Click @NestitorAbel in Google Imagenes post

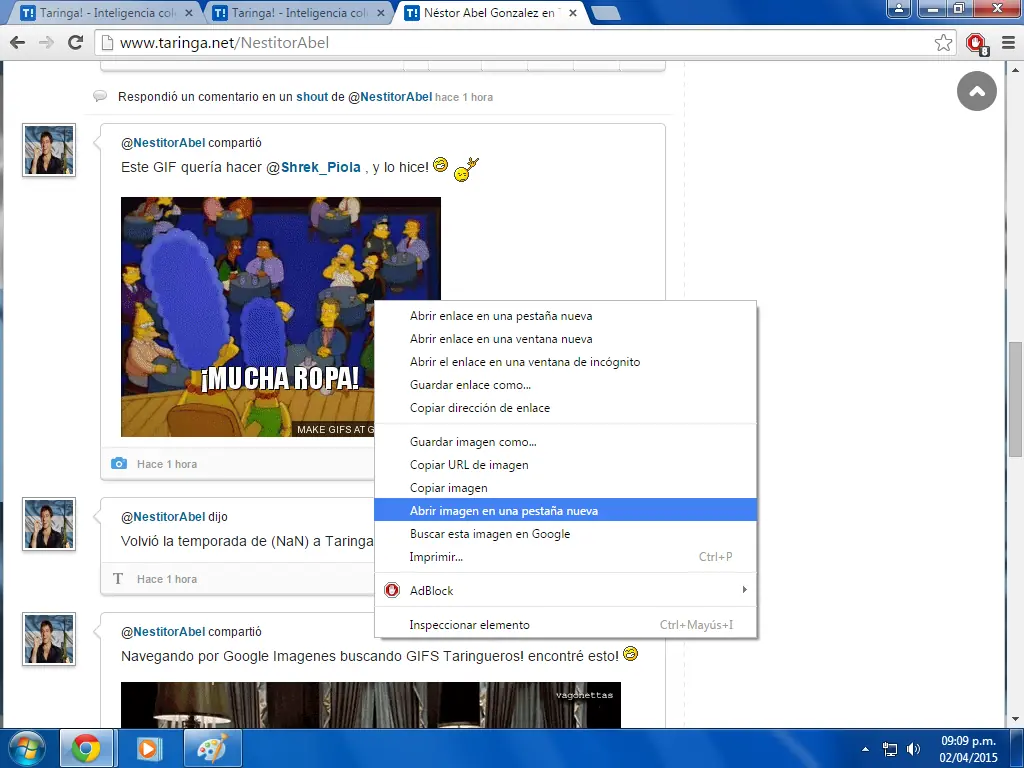pos(163,632)
